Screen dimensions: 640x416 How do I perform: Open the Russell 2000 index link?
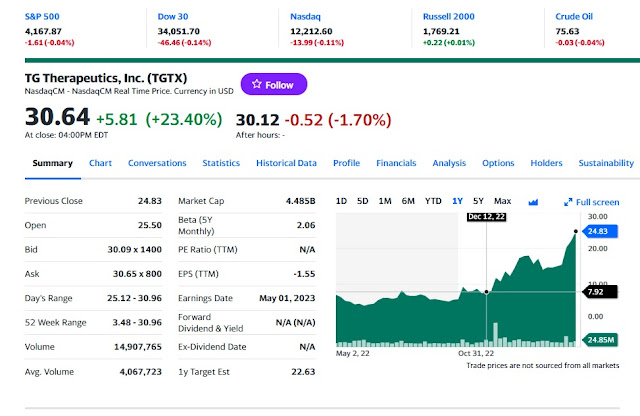click(x=449, y=16)
